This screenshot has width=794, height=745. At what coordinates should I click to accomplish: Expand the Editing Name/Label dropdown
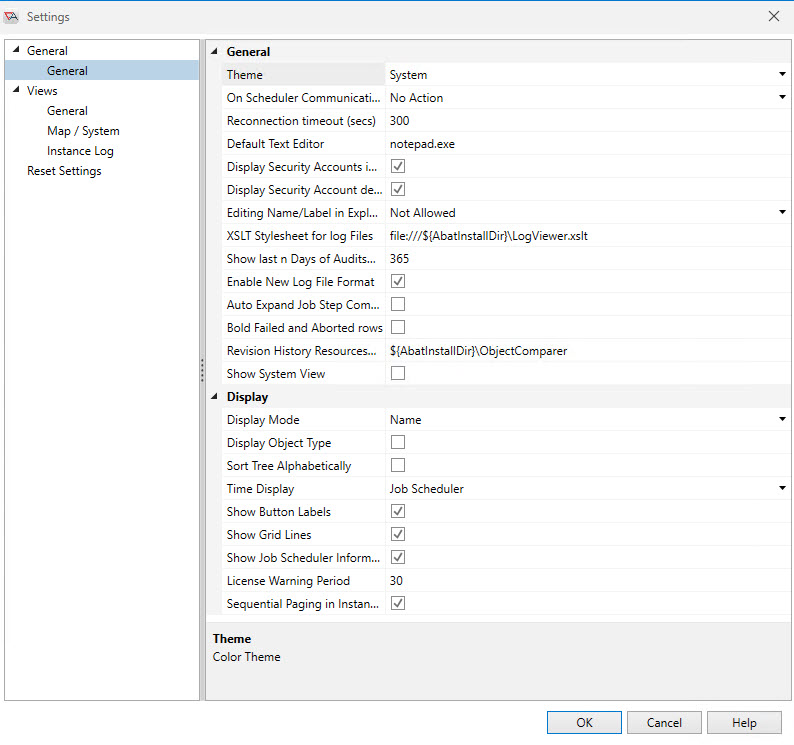782,213
